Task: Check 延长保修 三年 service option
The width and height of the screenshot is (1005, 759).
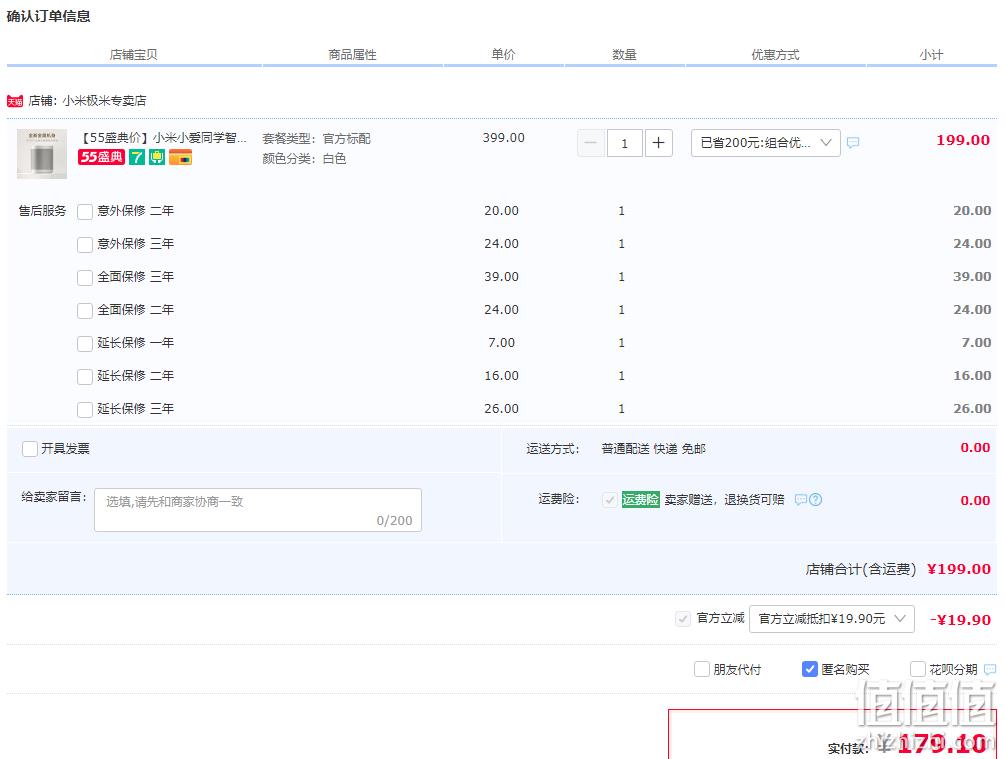Action: [85, 410]
